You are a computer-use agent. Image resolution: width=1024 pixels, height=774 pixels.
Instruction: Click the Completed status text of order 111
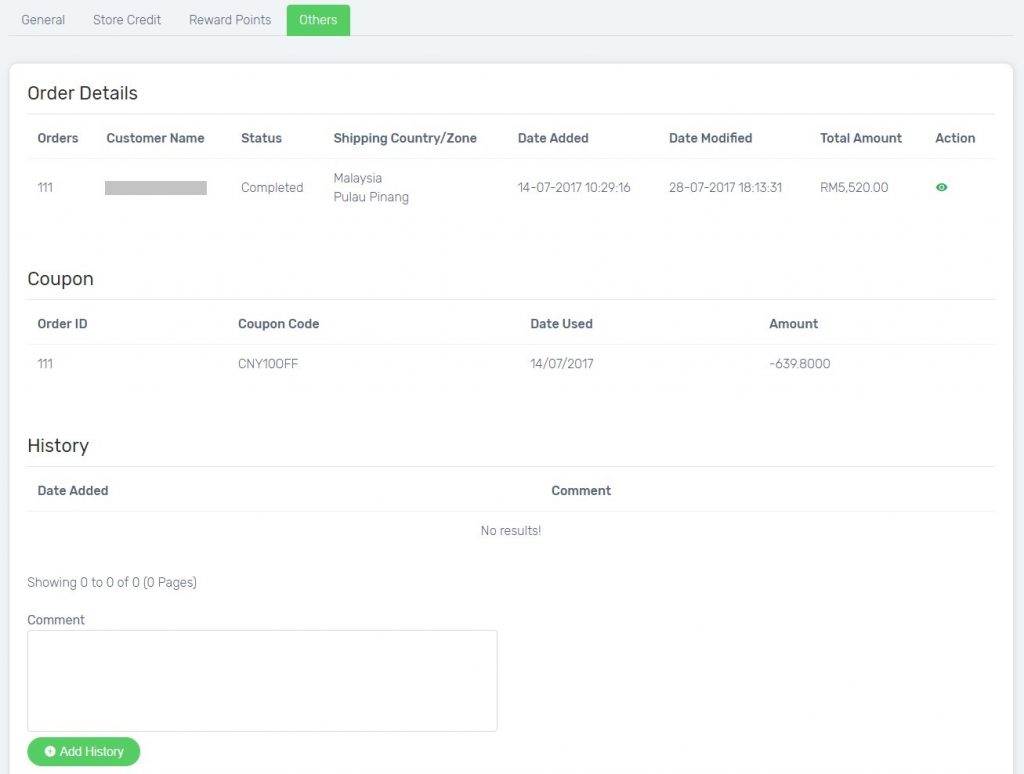point(271,187)
